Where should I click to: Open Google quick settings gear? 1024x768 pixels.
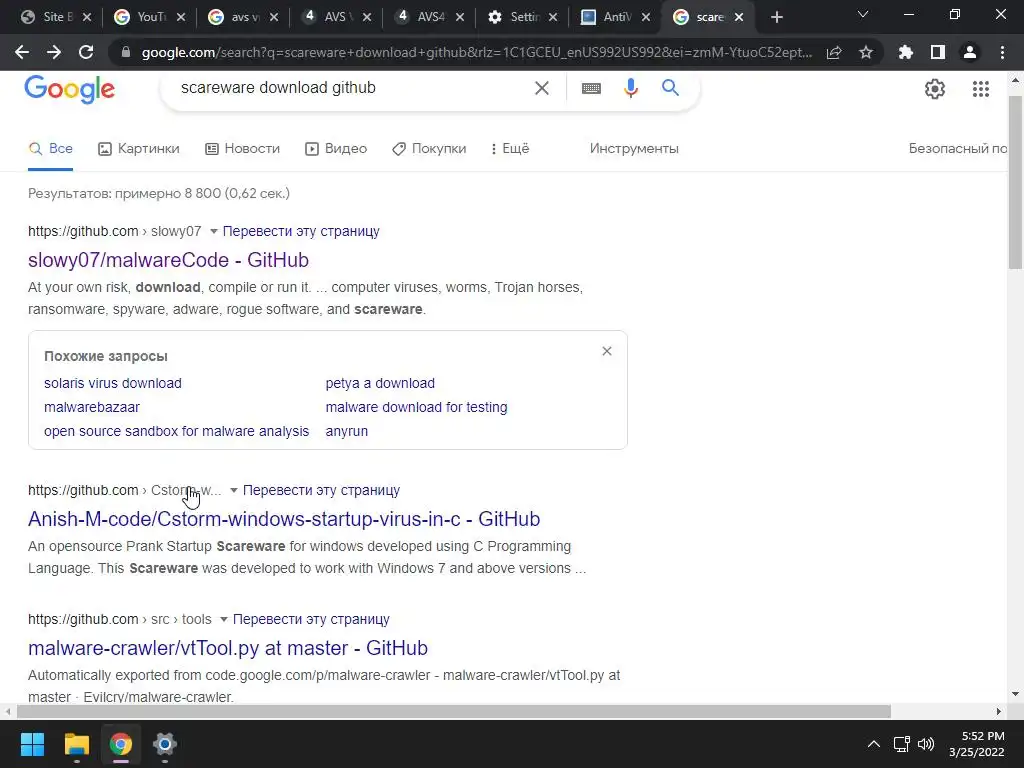(x=935, y=89)
